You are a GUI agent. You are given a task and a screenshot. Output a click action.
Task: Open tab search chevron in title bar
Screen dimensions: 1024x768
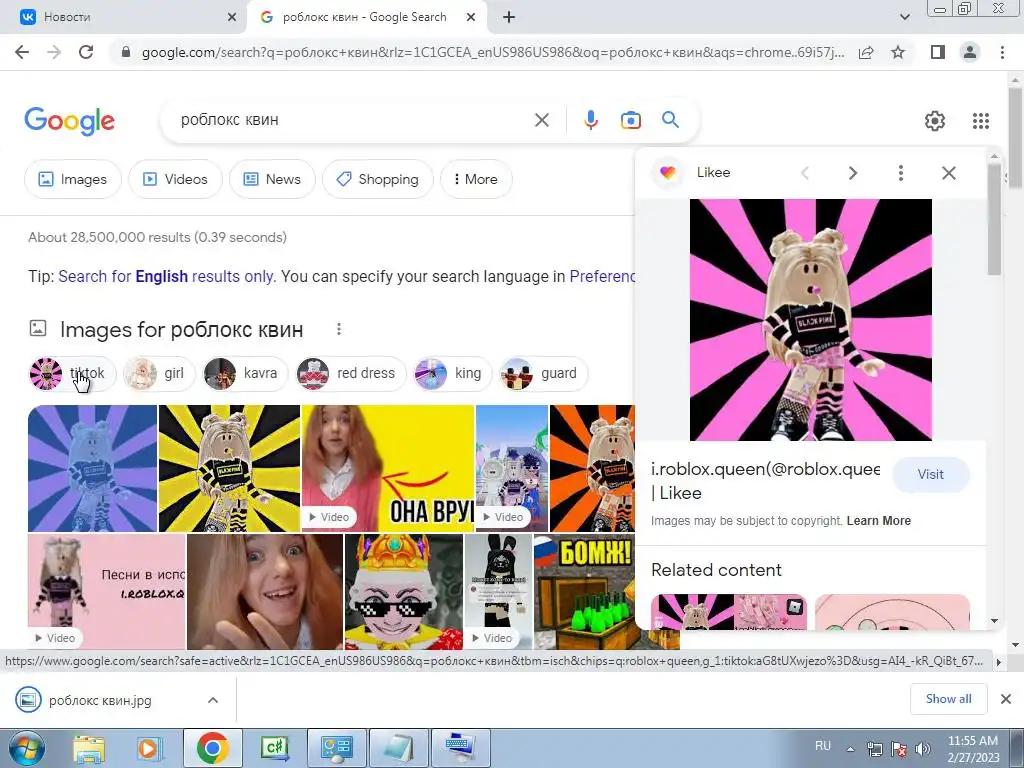coord(904,18)
